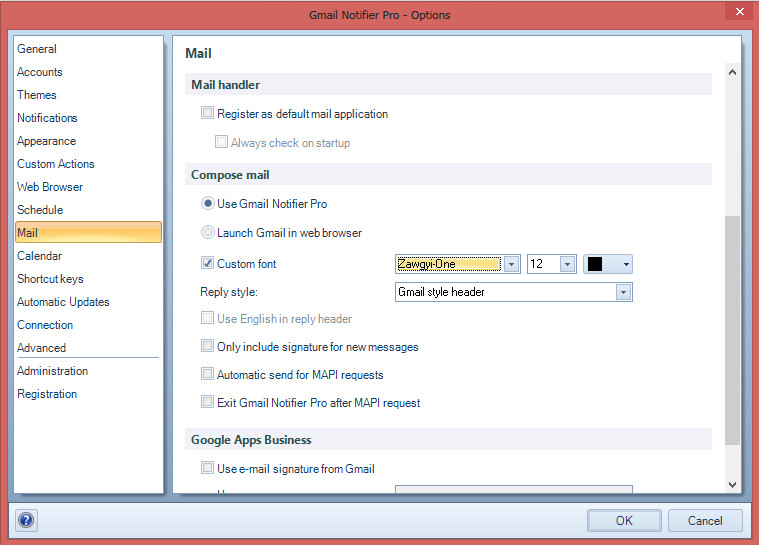759x545 pixels.
Task: Open the General options page
Action: click(37, 49)
